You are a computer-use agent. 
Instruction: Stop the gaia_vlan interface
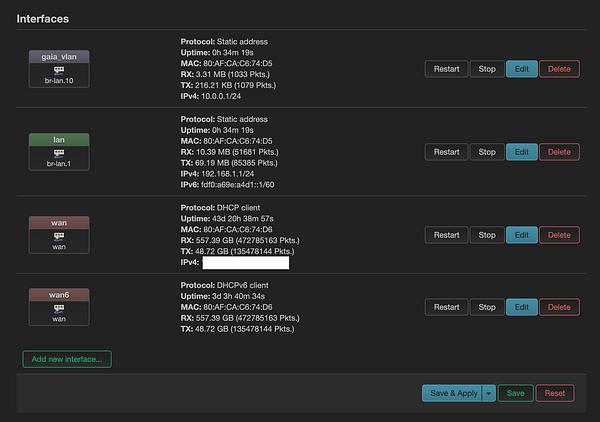487,69
